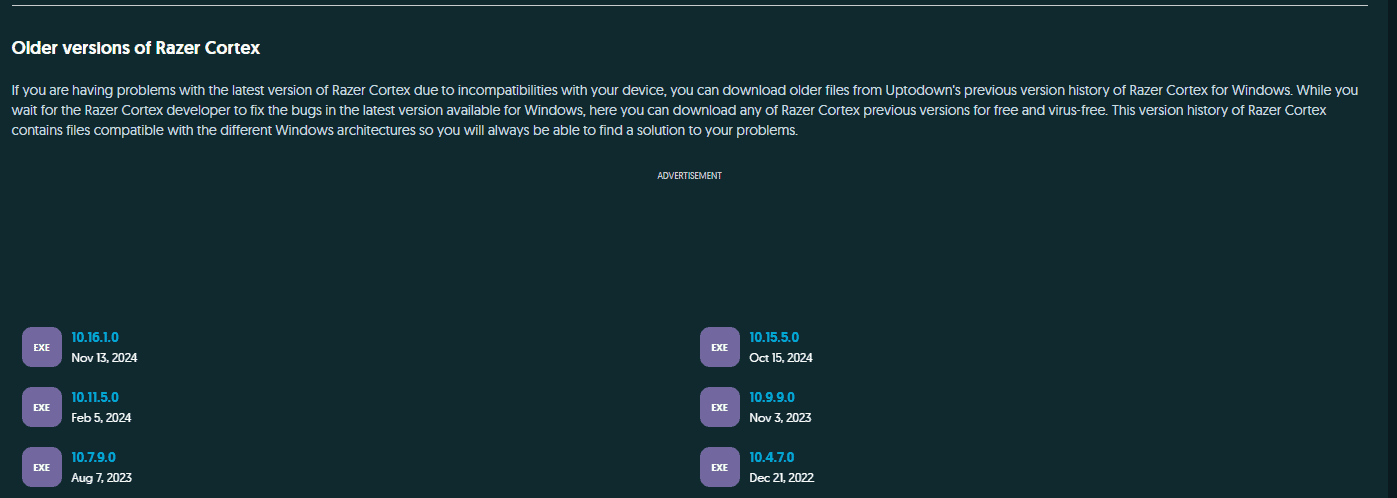The height and width of the screenshot is (498, 1397).
Task: Click the EXE icon beside version 10.16.1.0
Action: coord(42,347)
